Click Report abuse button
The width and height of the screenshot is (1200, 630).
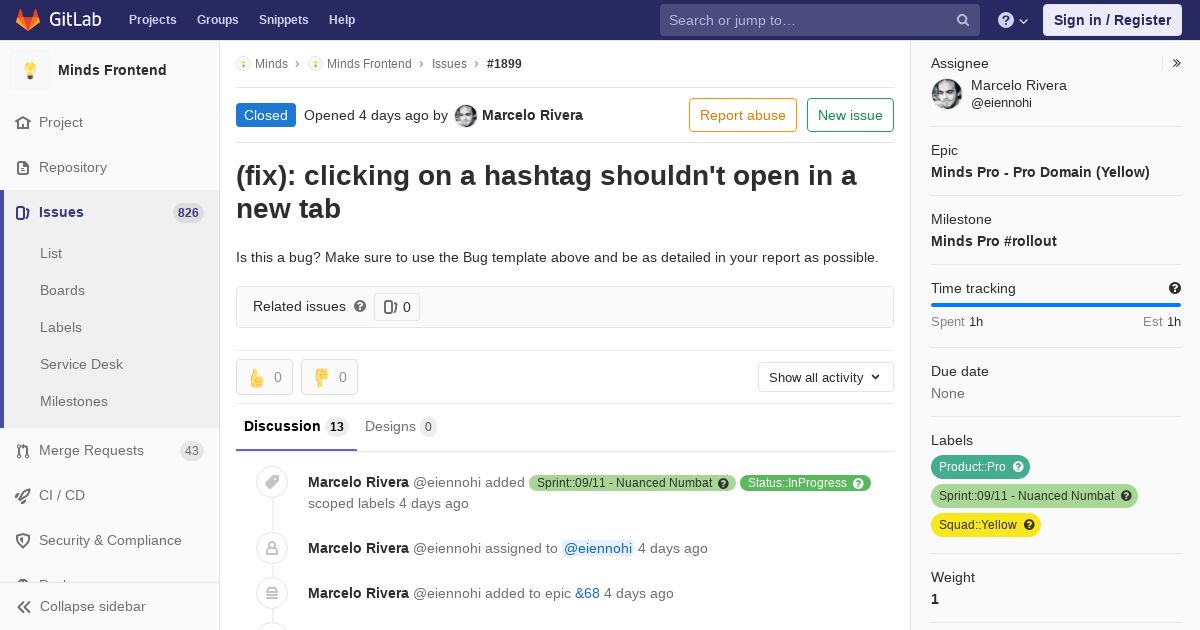pyautogui.click(x=743, y=115)
